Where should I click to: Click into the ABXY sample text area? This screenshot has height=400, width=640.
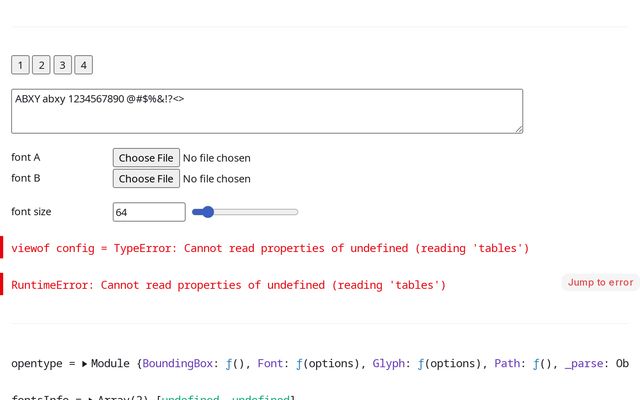pos(266,111)
